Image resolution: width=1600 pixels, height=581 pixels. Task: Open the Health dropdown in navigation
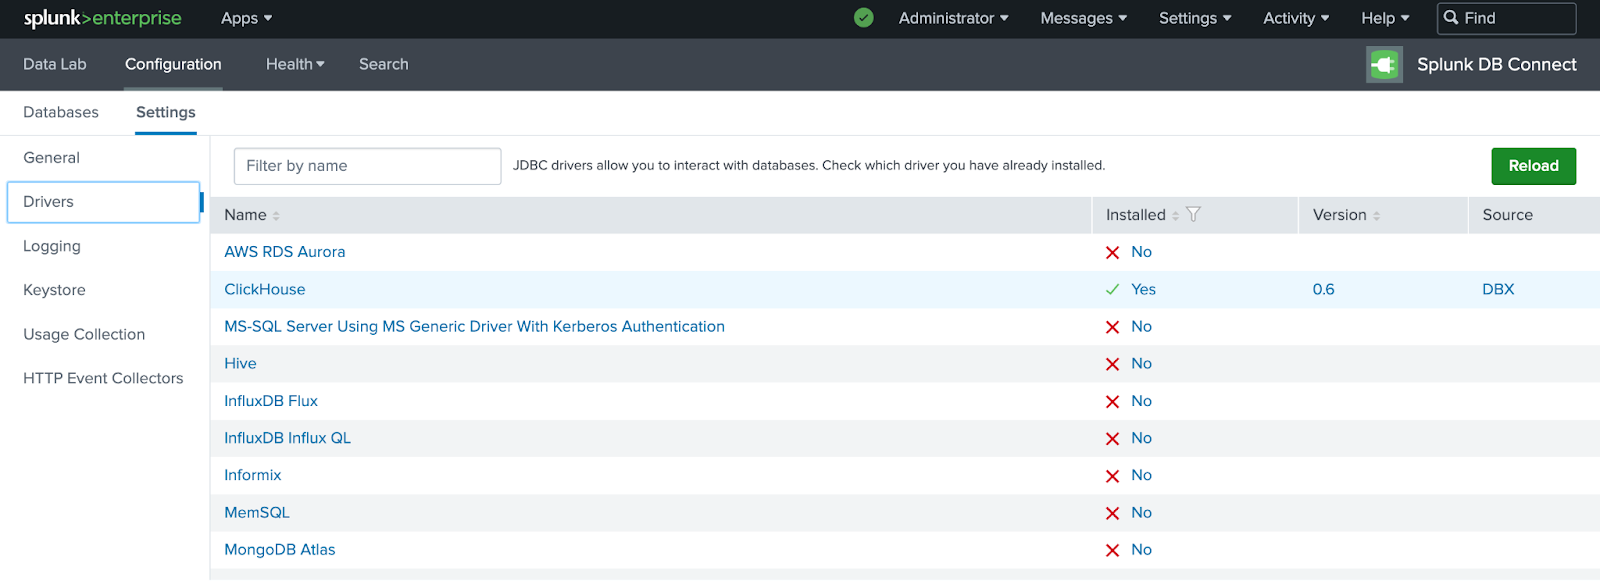tap(295, 64)
